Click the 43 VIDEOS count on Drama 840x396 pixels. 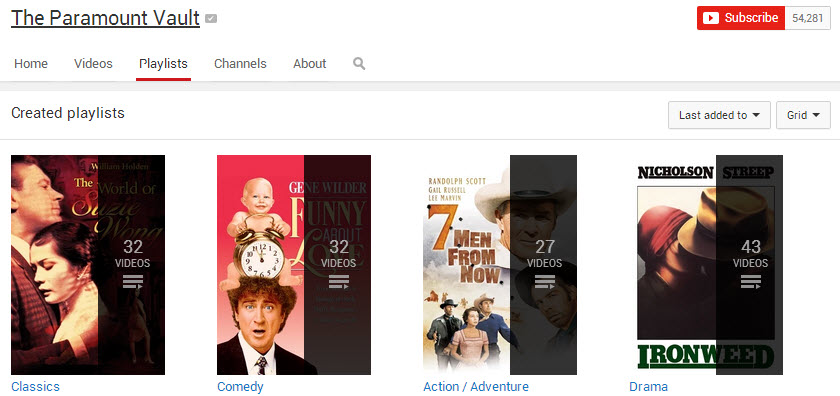pos(751,254)
